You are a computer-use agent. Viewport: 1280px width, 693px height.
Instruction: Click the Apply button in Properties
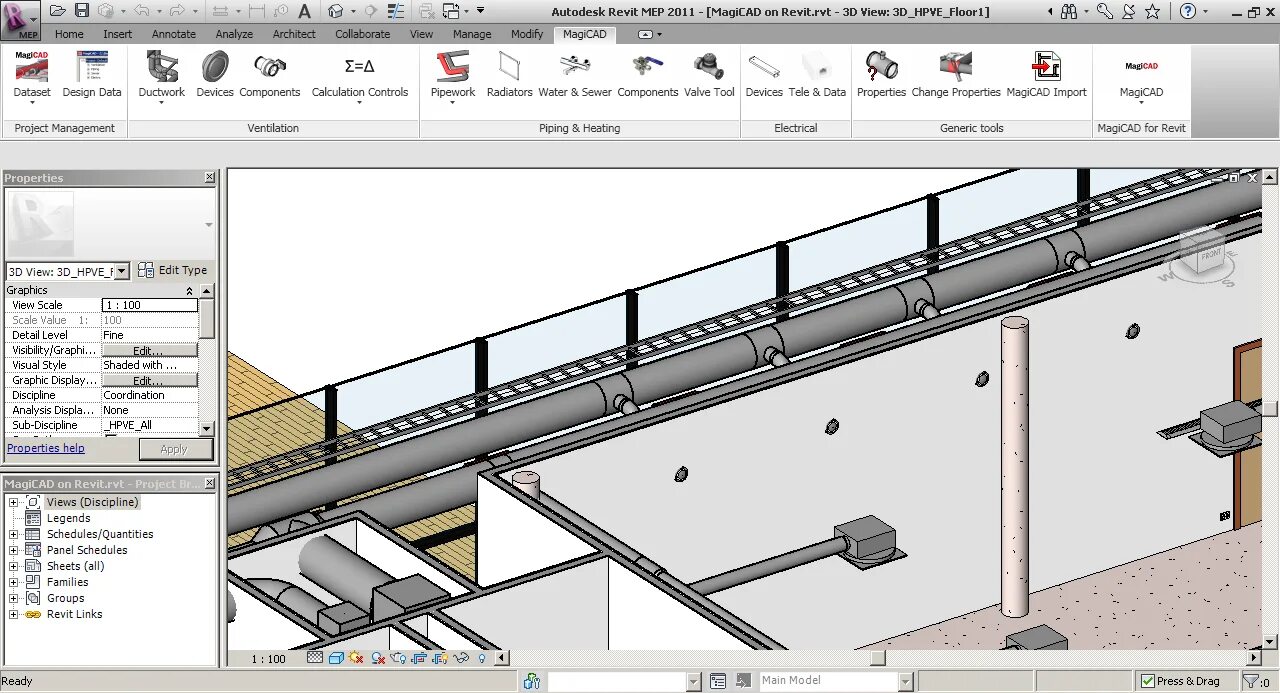pyautogui.click(x=174, y=449)
